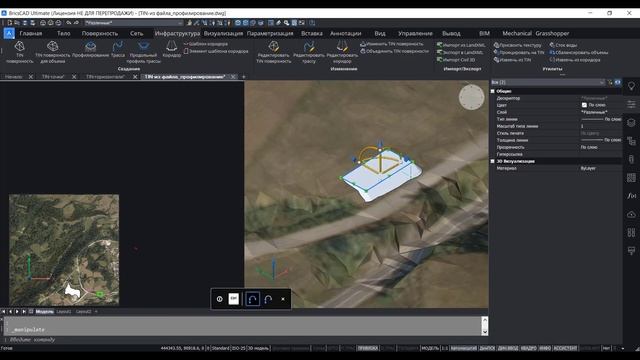Toggle ДИН.ВВОД in status bar
Screen dimensions: 640x360
tap(508, 348)
